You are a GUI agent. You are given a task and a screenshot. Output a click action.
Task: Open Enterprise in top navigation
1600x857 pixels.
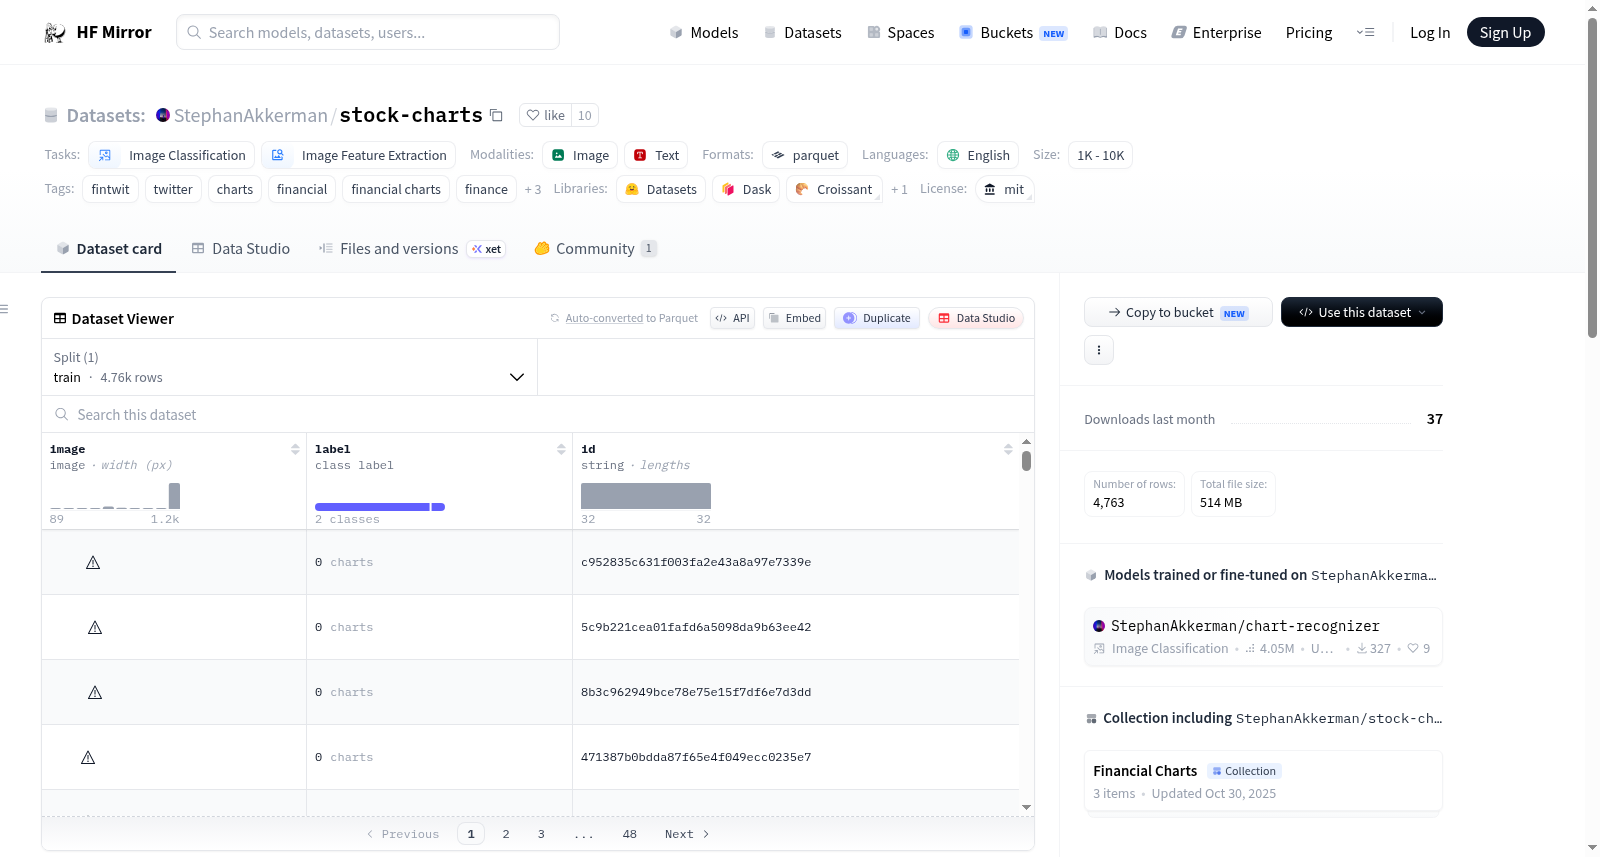click(1216, 32)
